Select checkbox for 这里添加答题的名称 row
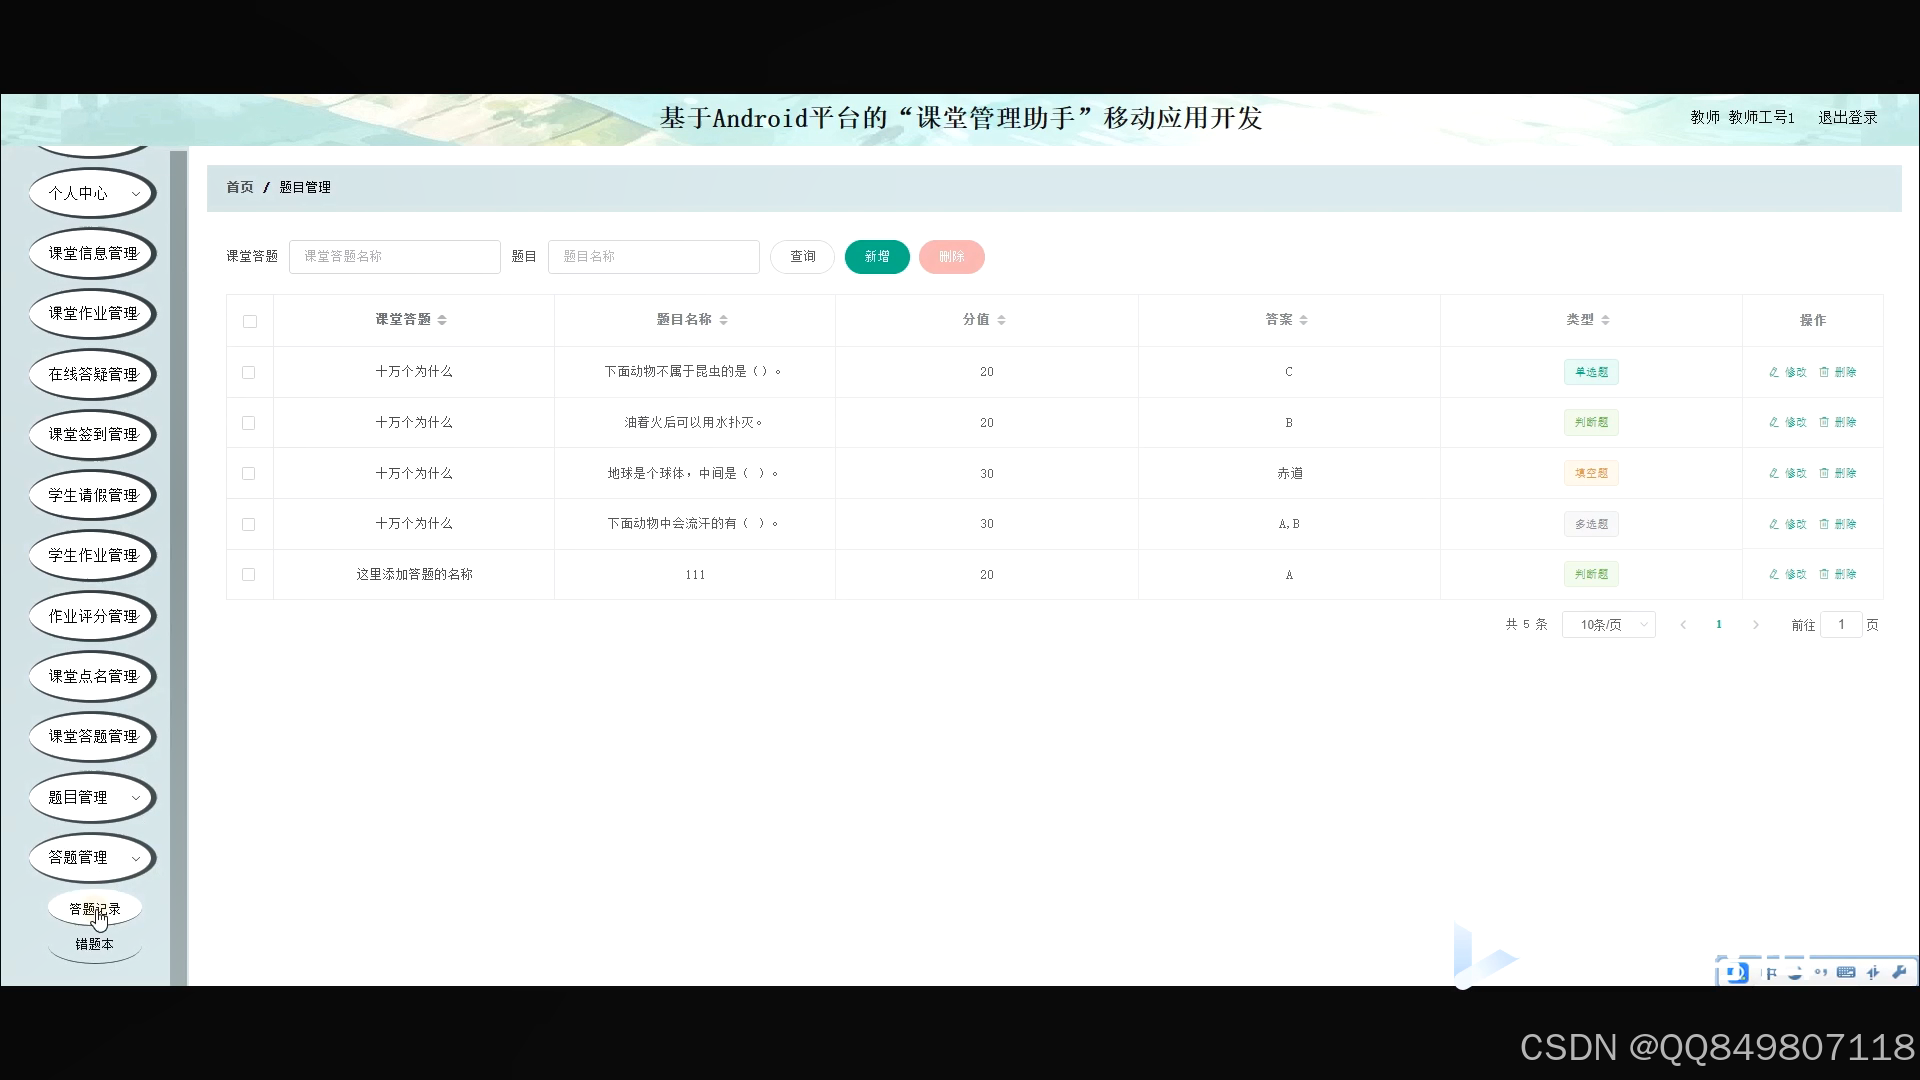The width and height of the screenshot is (1920, 1080). click(x=249, y=575)
